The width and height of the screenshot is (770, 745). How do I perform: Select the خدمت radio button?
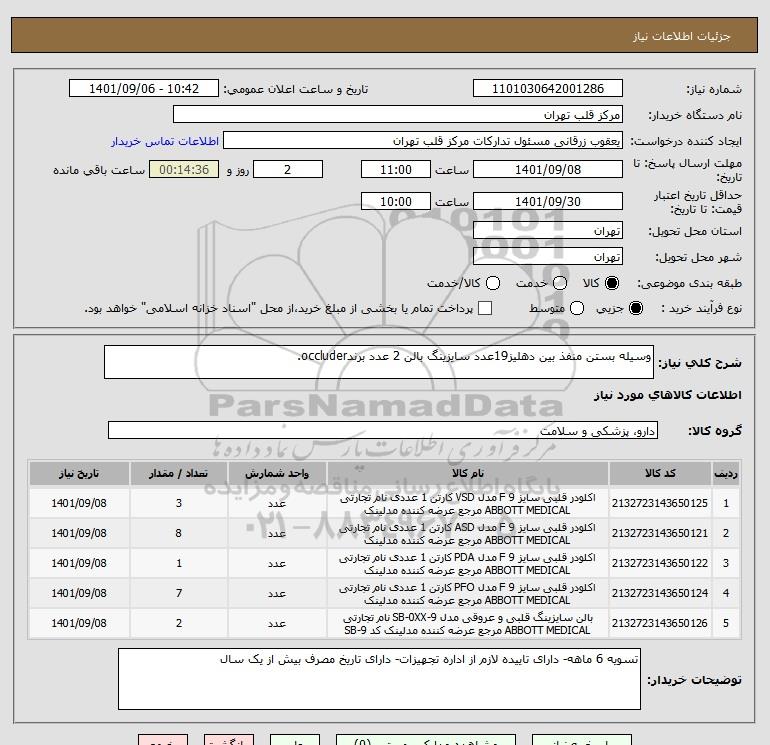[x=560, y=283]
